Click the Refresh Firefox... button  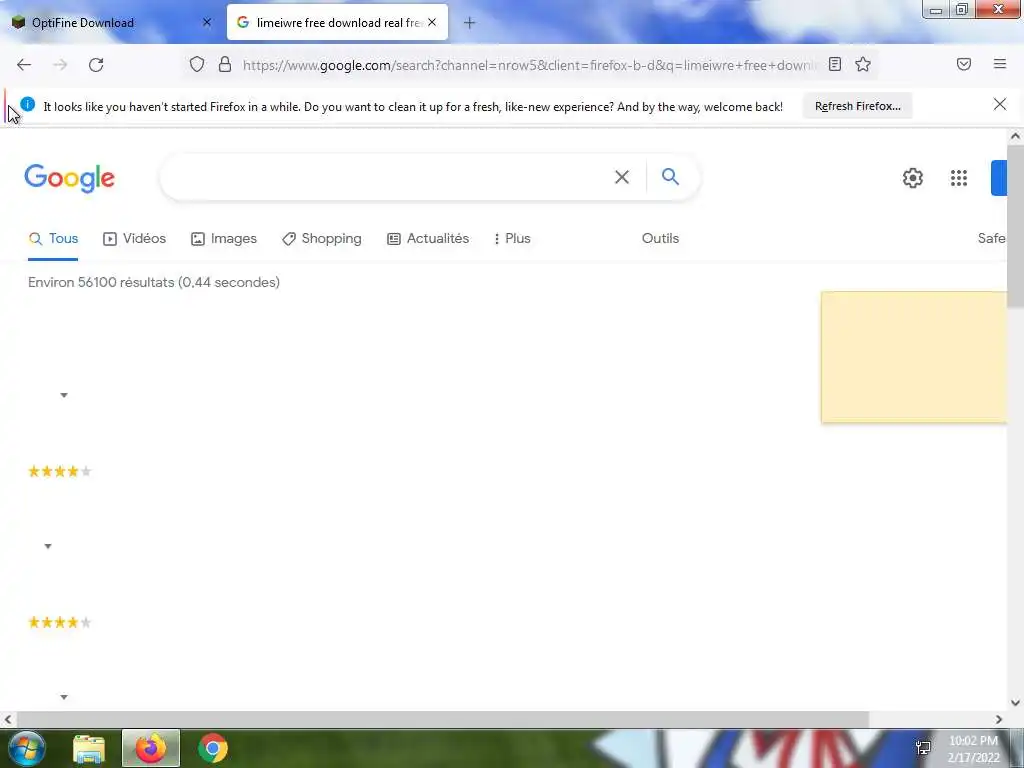pos(857,106)
